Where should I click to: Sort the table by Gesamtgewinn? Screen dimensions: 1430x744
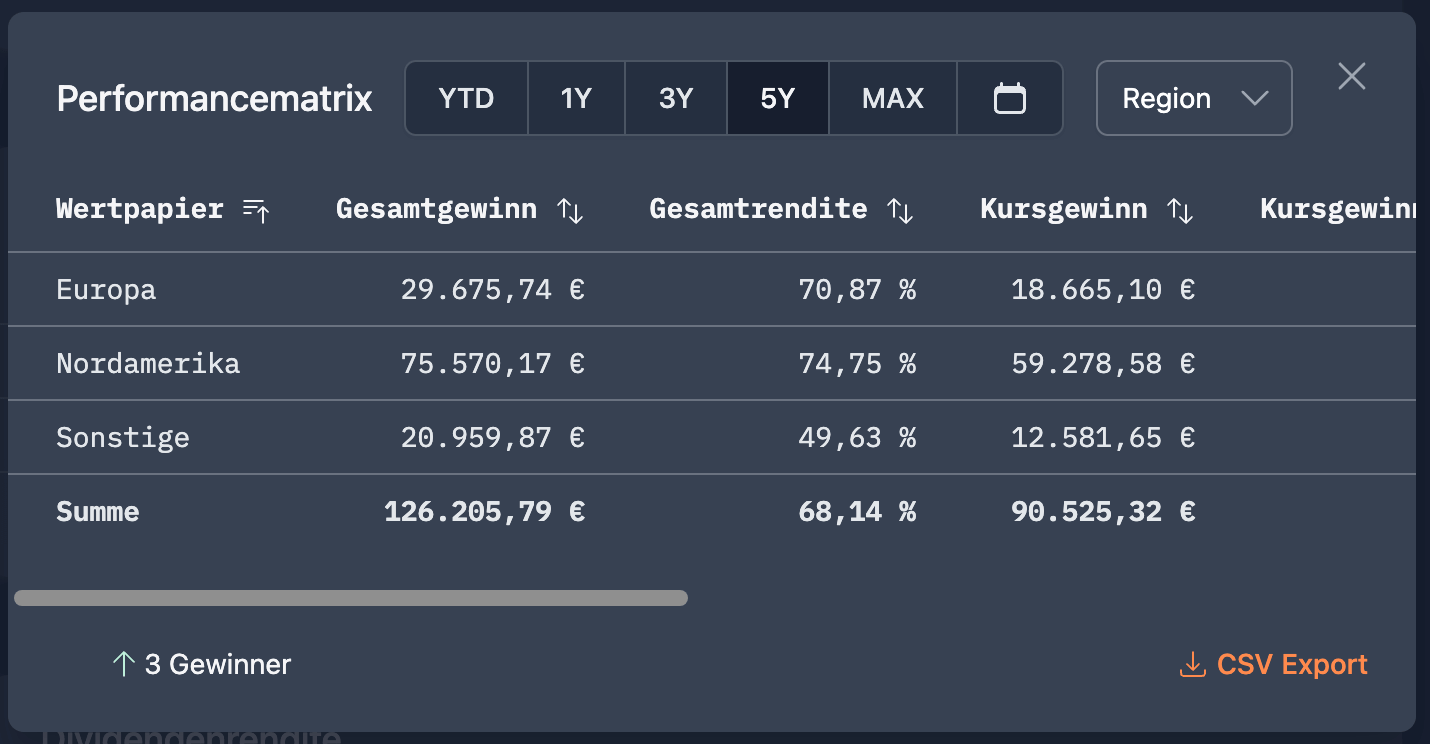(570, 210)
